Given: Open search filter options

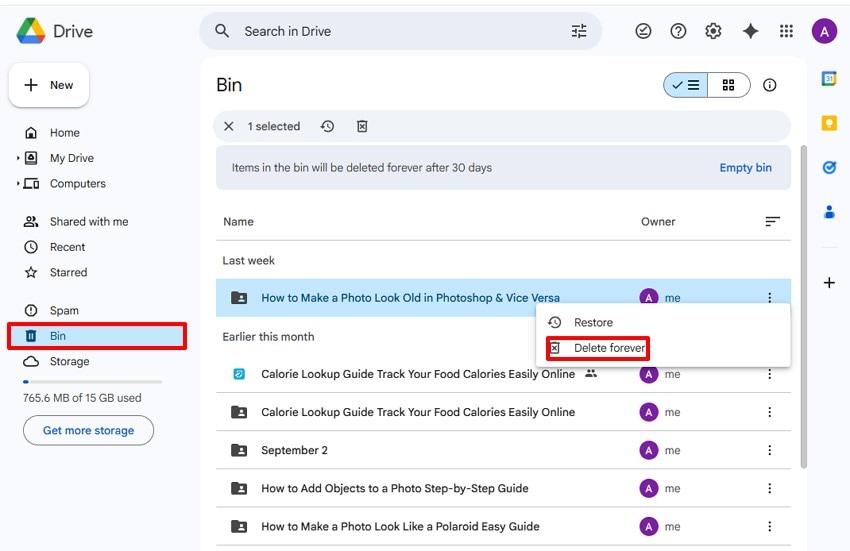Looking at the screenshot, I should tap(579, 31).
